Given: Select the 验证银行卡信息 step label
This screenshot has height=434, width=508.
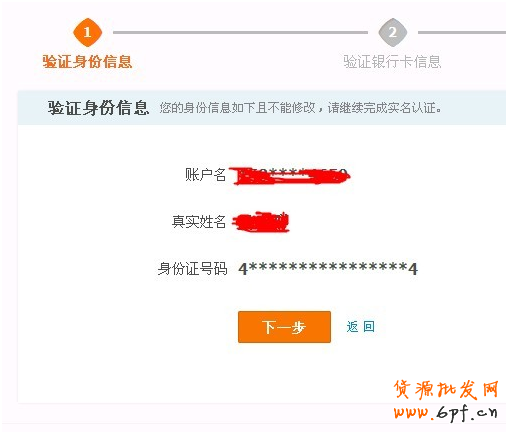Looking at the screenshot, I should click(392, 62).
